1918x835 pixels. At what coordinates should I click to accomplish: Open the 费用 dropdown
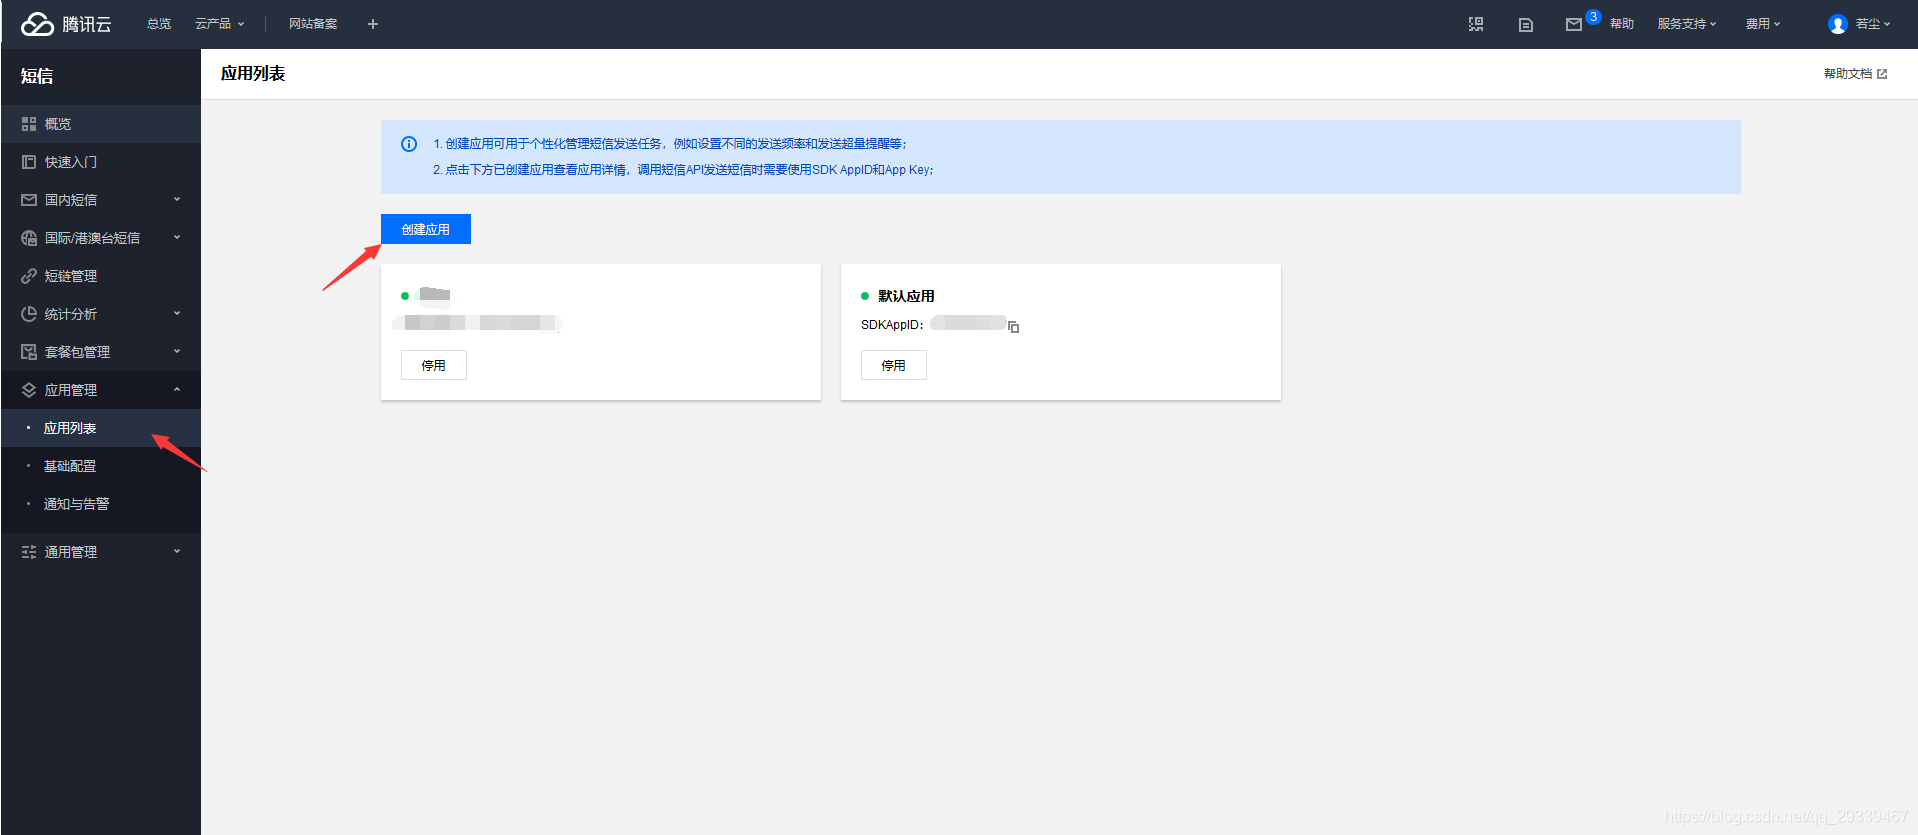click(1763, 24)
